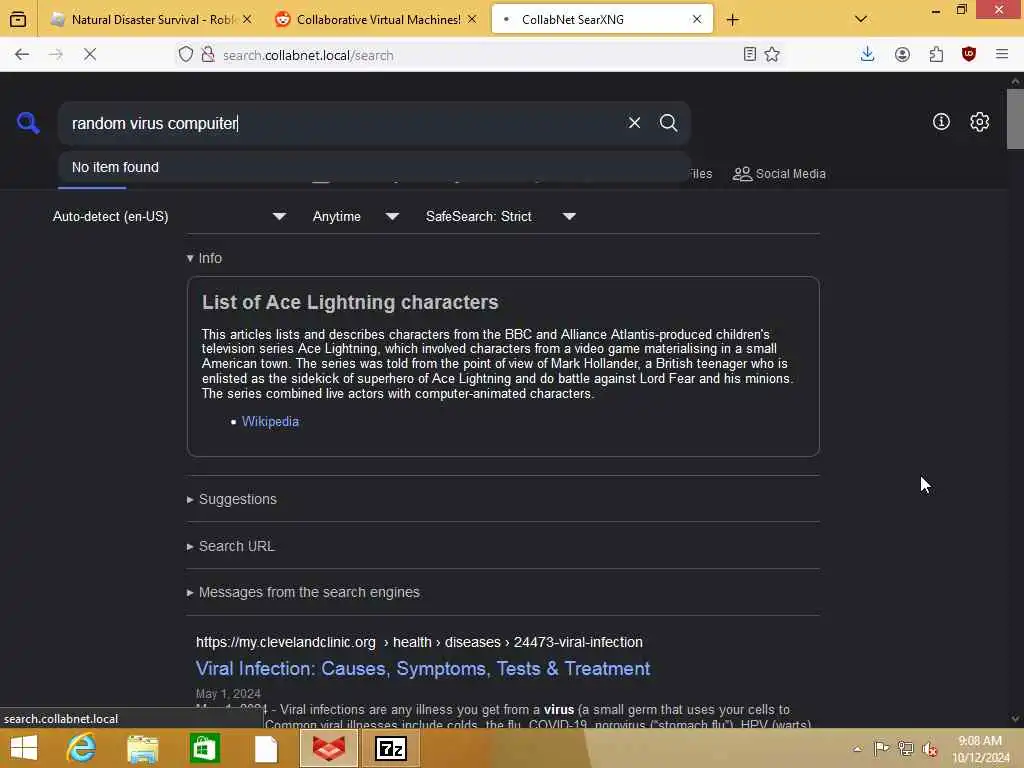Open the Windows Start button

click(24, 748)
